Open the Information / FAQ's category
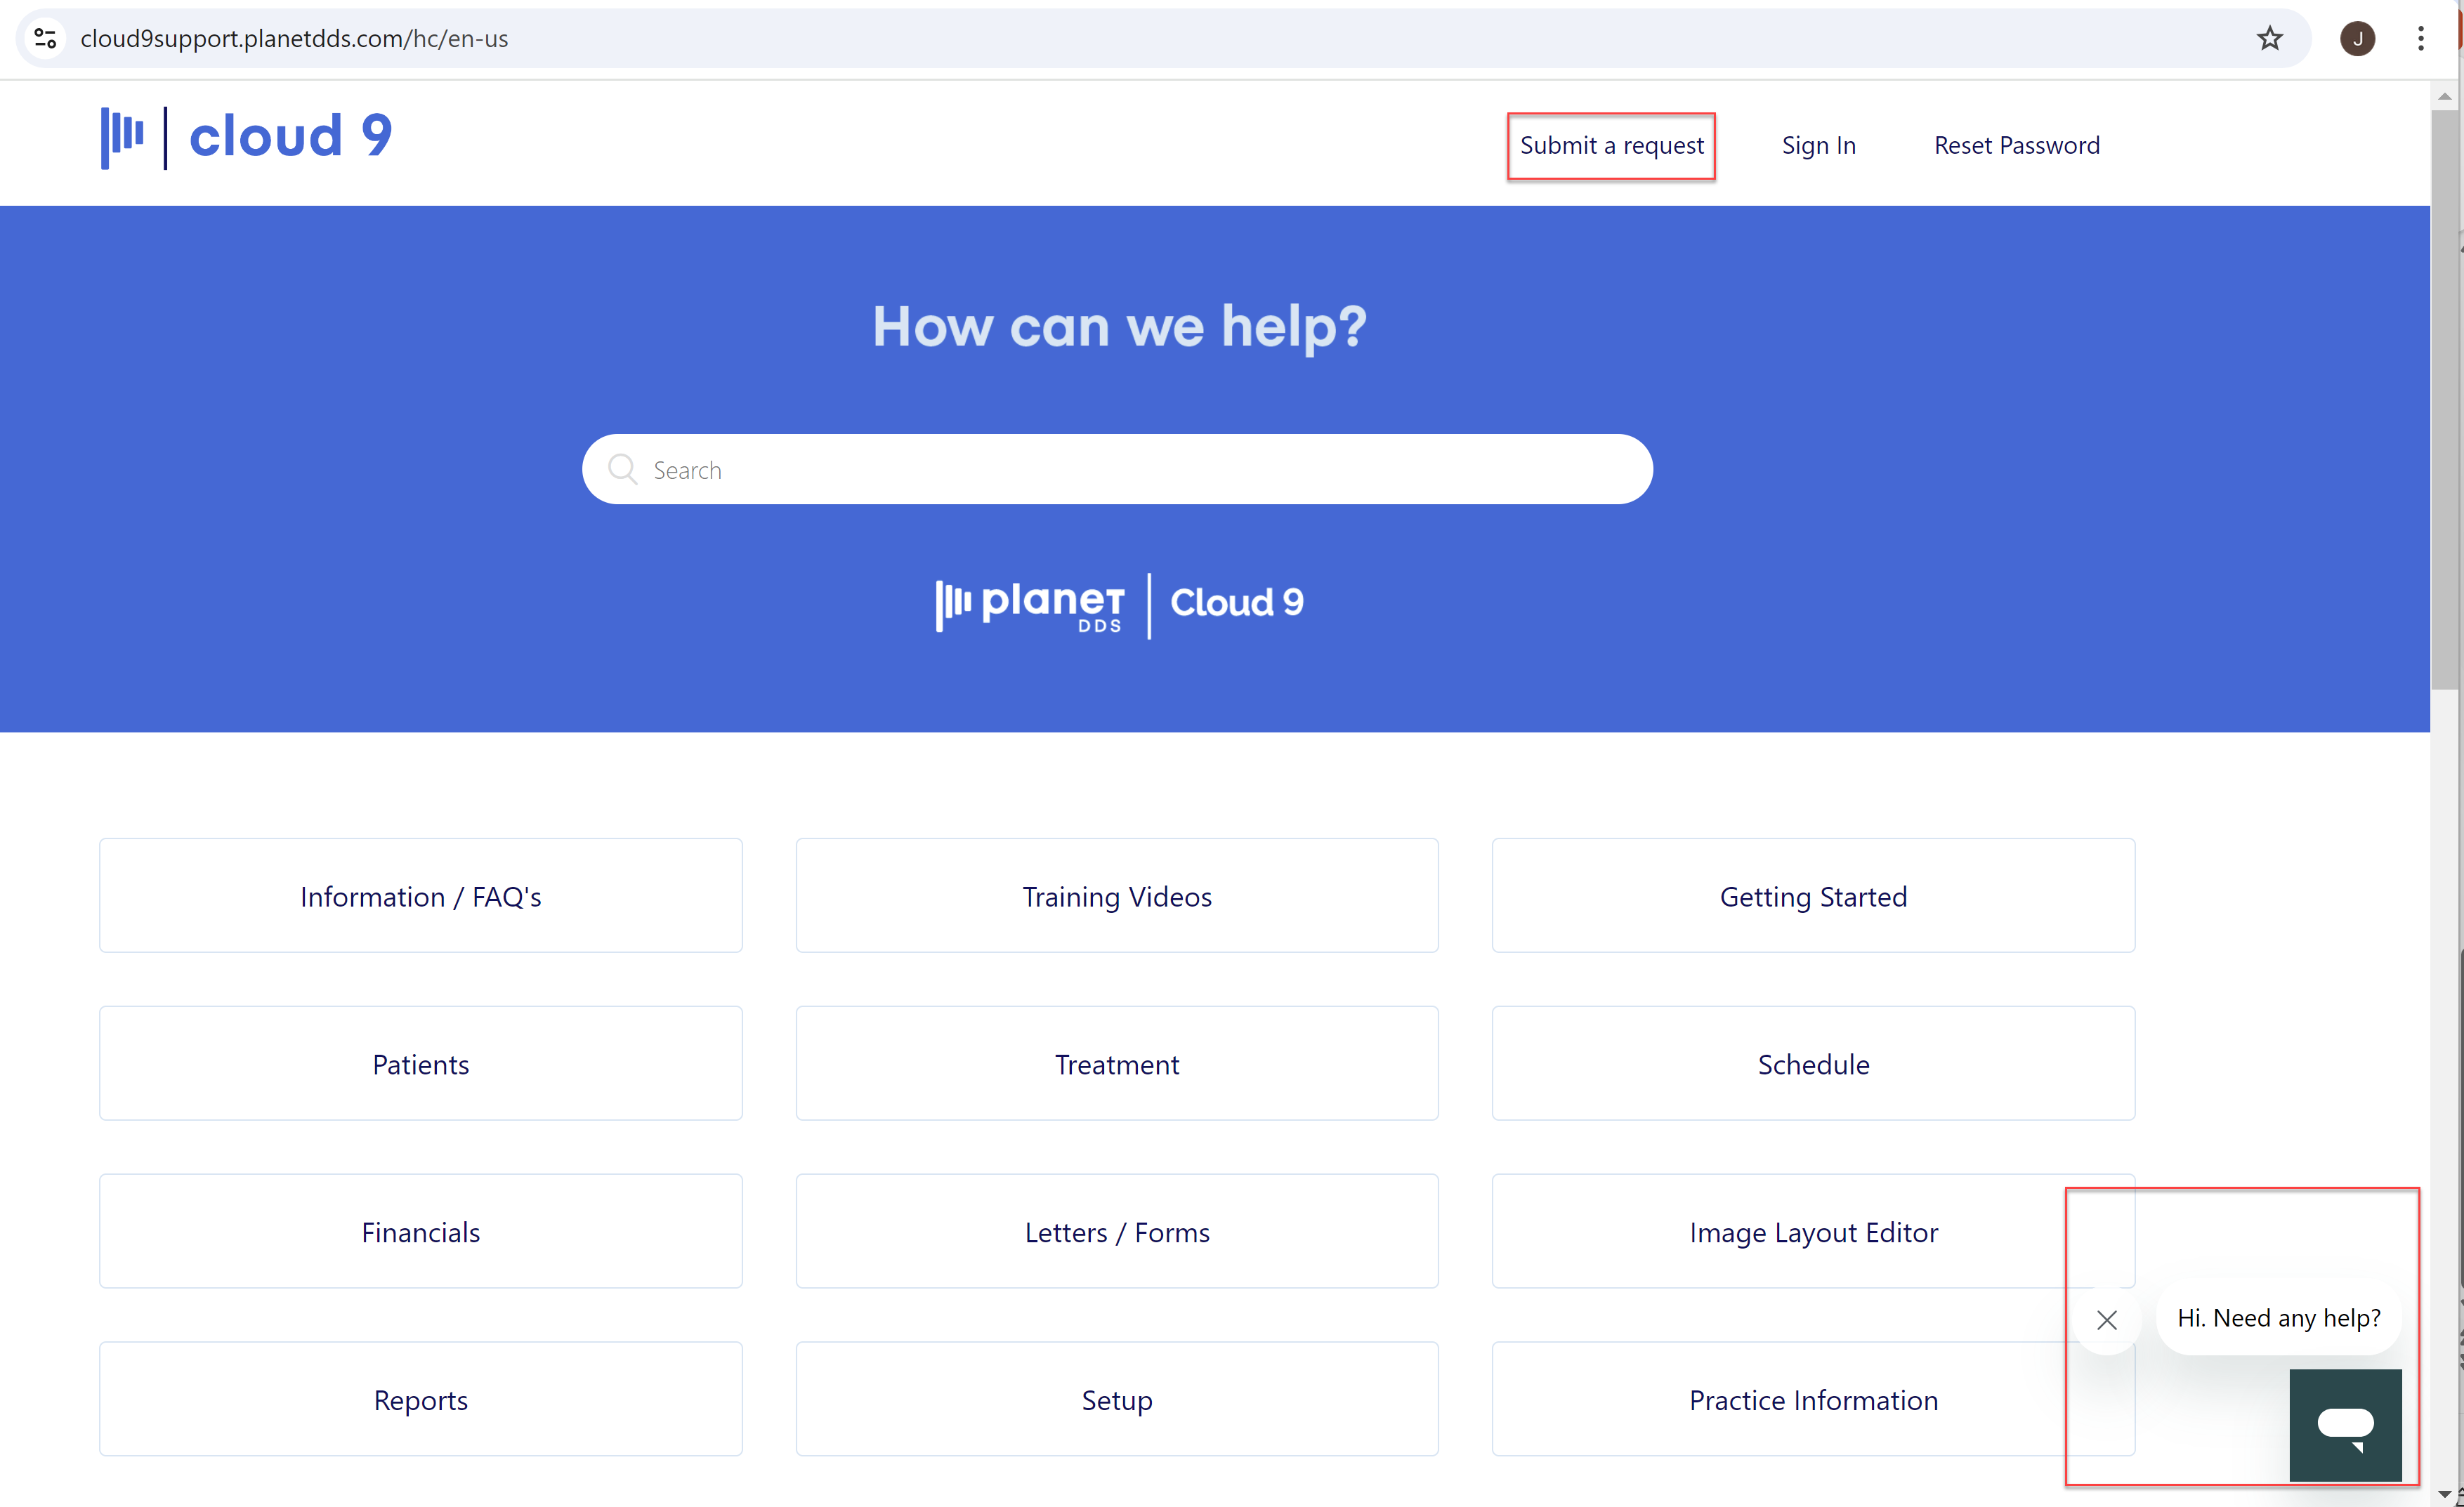The height and width of the screenshot is (1507, 2464). (x=420, y=896)
